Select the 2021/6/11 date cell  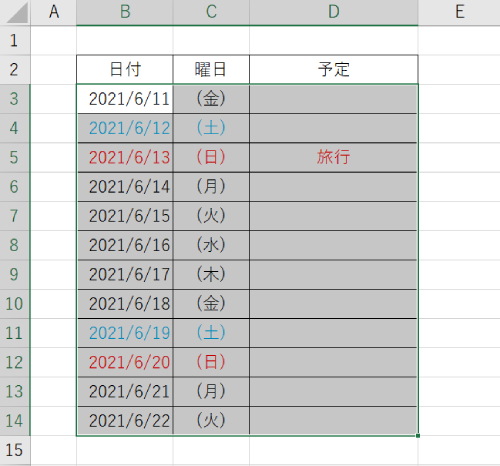tap(125, 99)
